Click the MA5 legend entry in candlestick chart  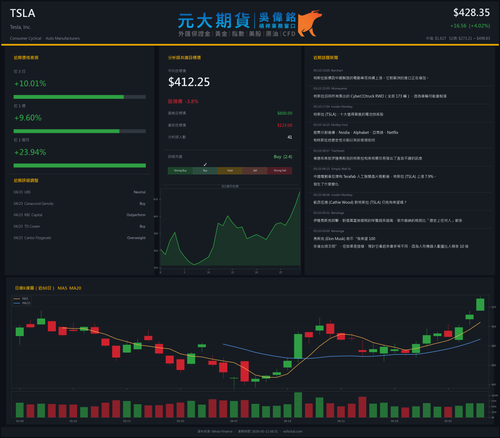click(21, 299)
